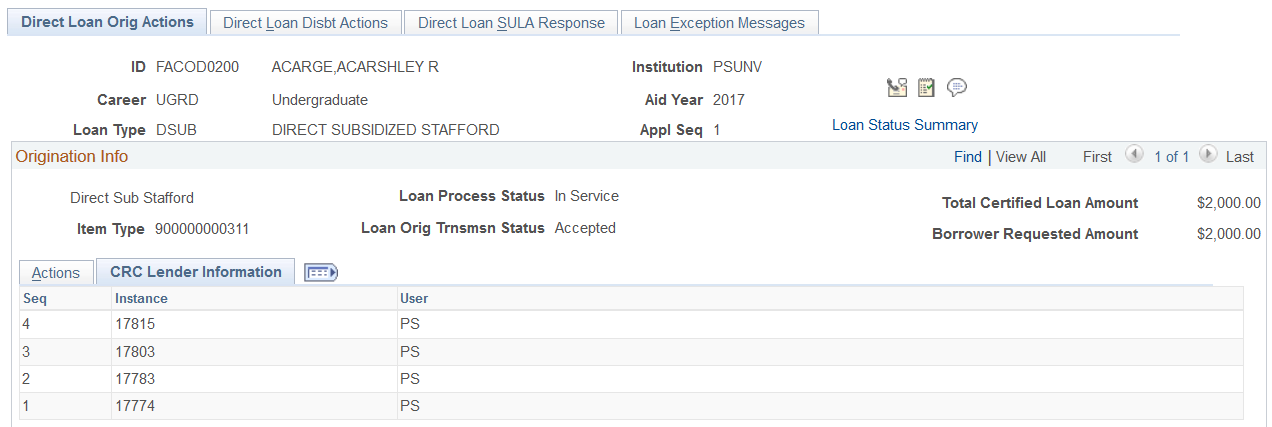Switch to the Actions grid tab

pyautogui.click(x=56, y=273)
